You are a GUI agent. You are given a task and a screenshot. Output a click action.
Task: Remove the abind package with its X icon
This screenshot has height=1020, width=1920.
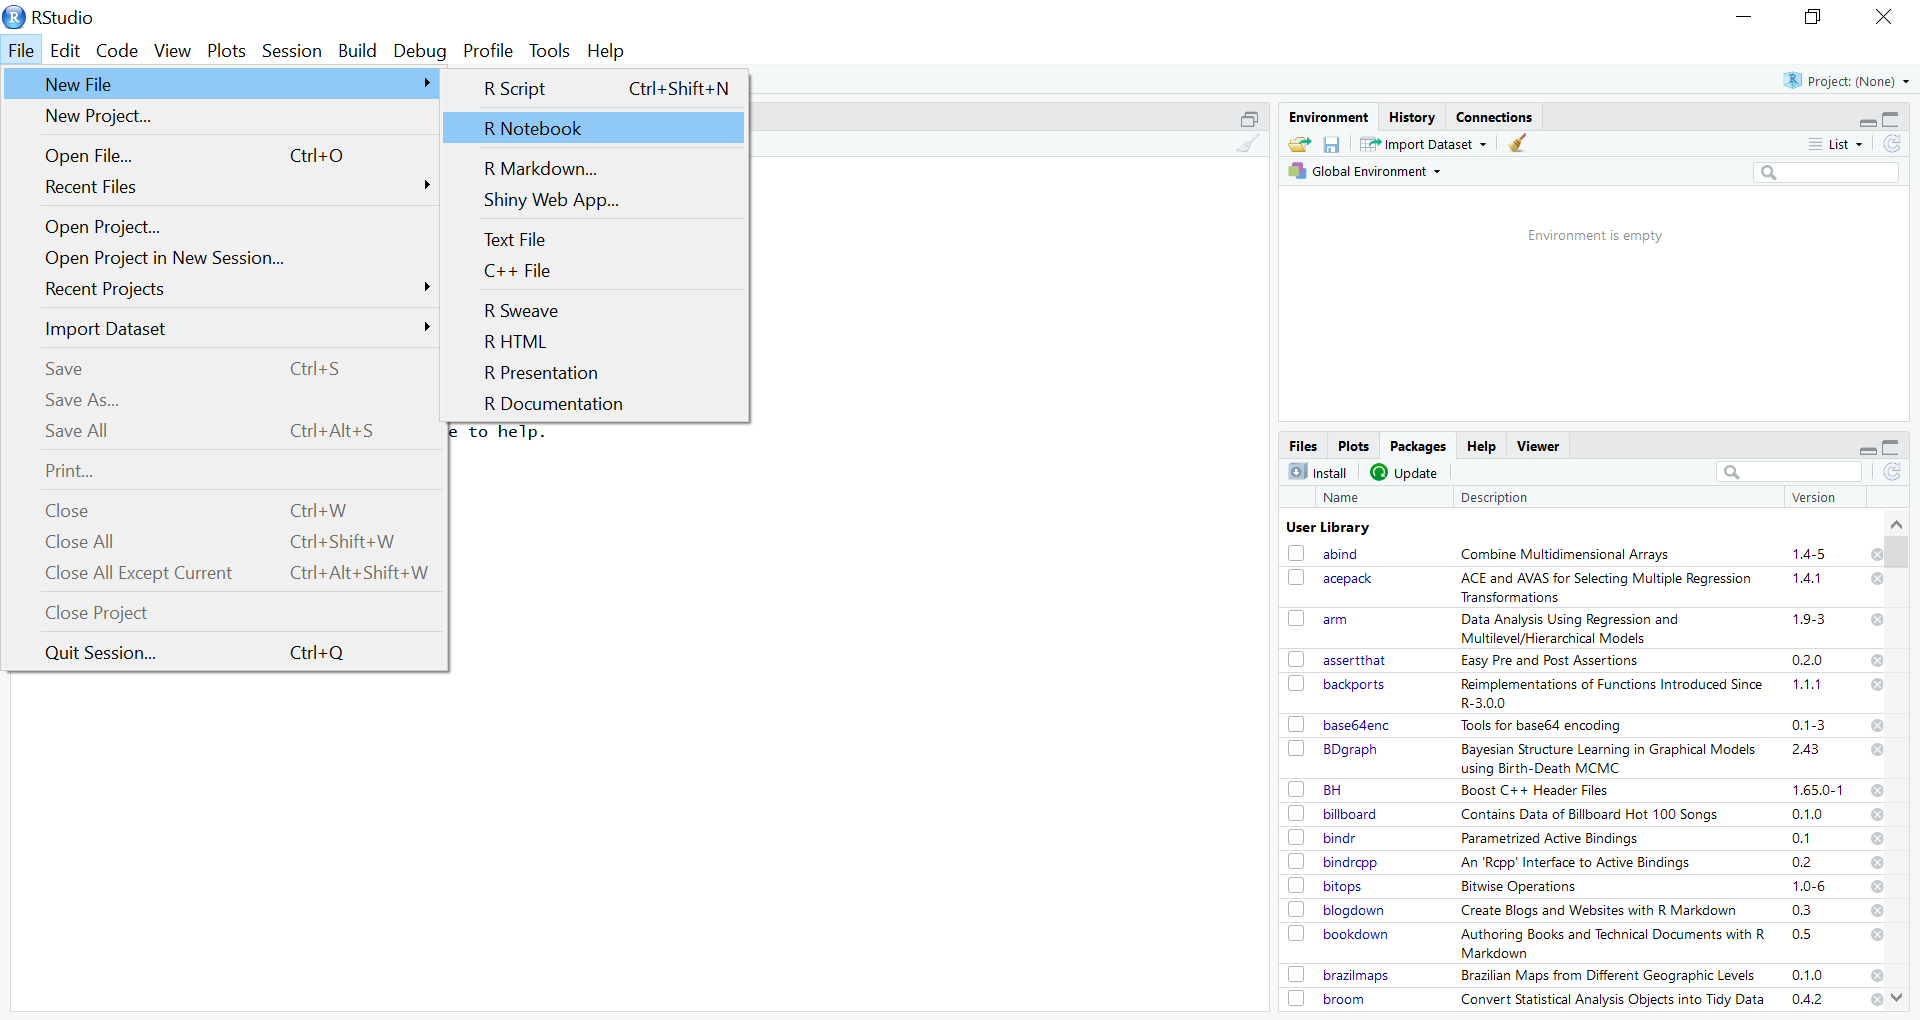click(1877, 555)
